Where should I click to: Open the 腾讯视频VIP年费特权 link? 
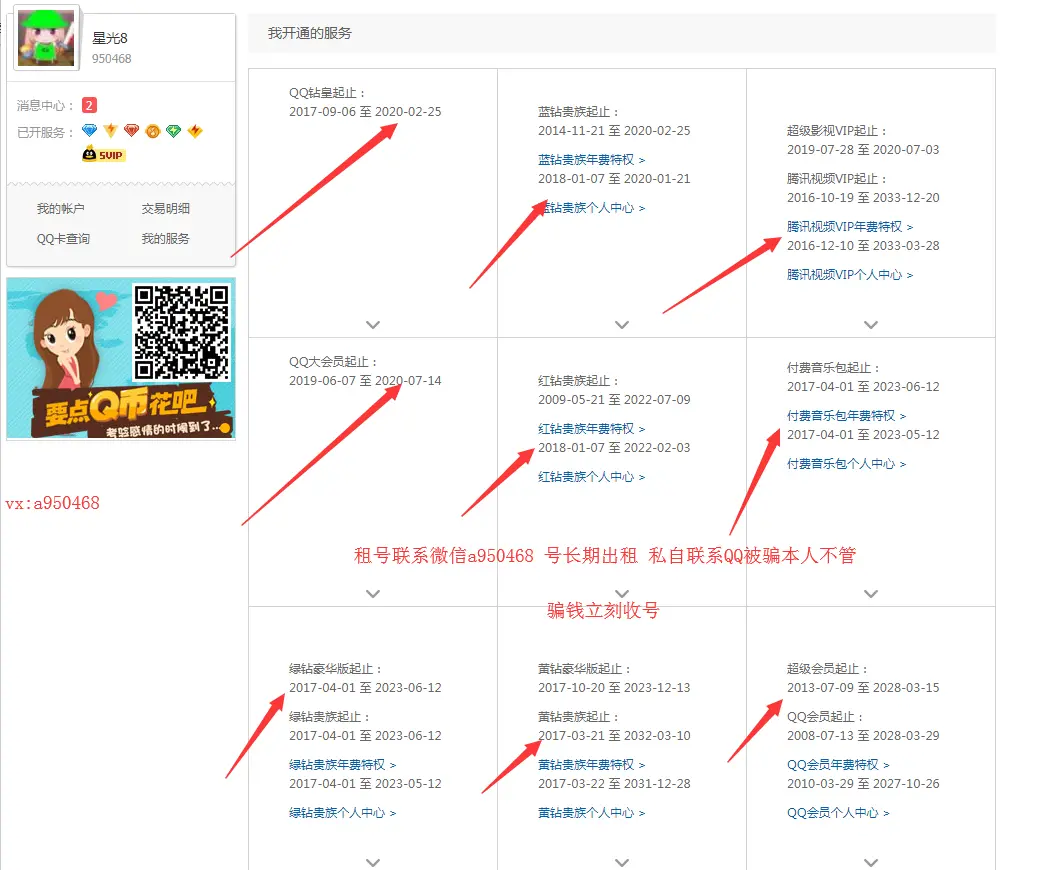coord(850,227)
